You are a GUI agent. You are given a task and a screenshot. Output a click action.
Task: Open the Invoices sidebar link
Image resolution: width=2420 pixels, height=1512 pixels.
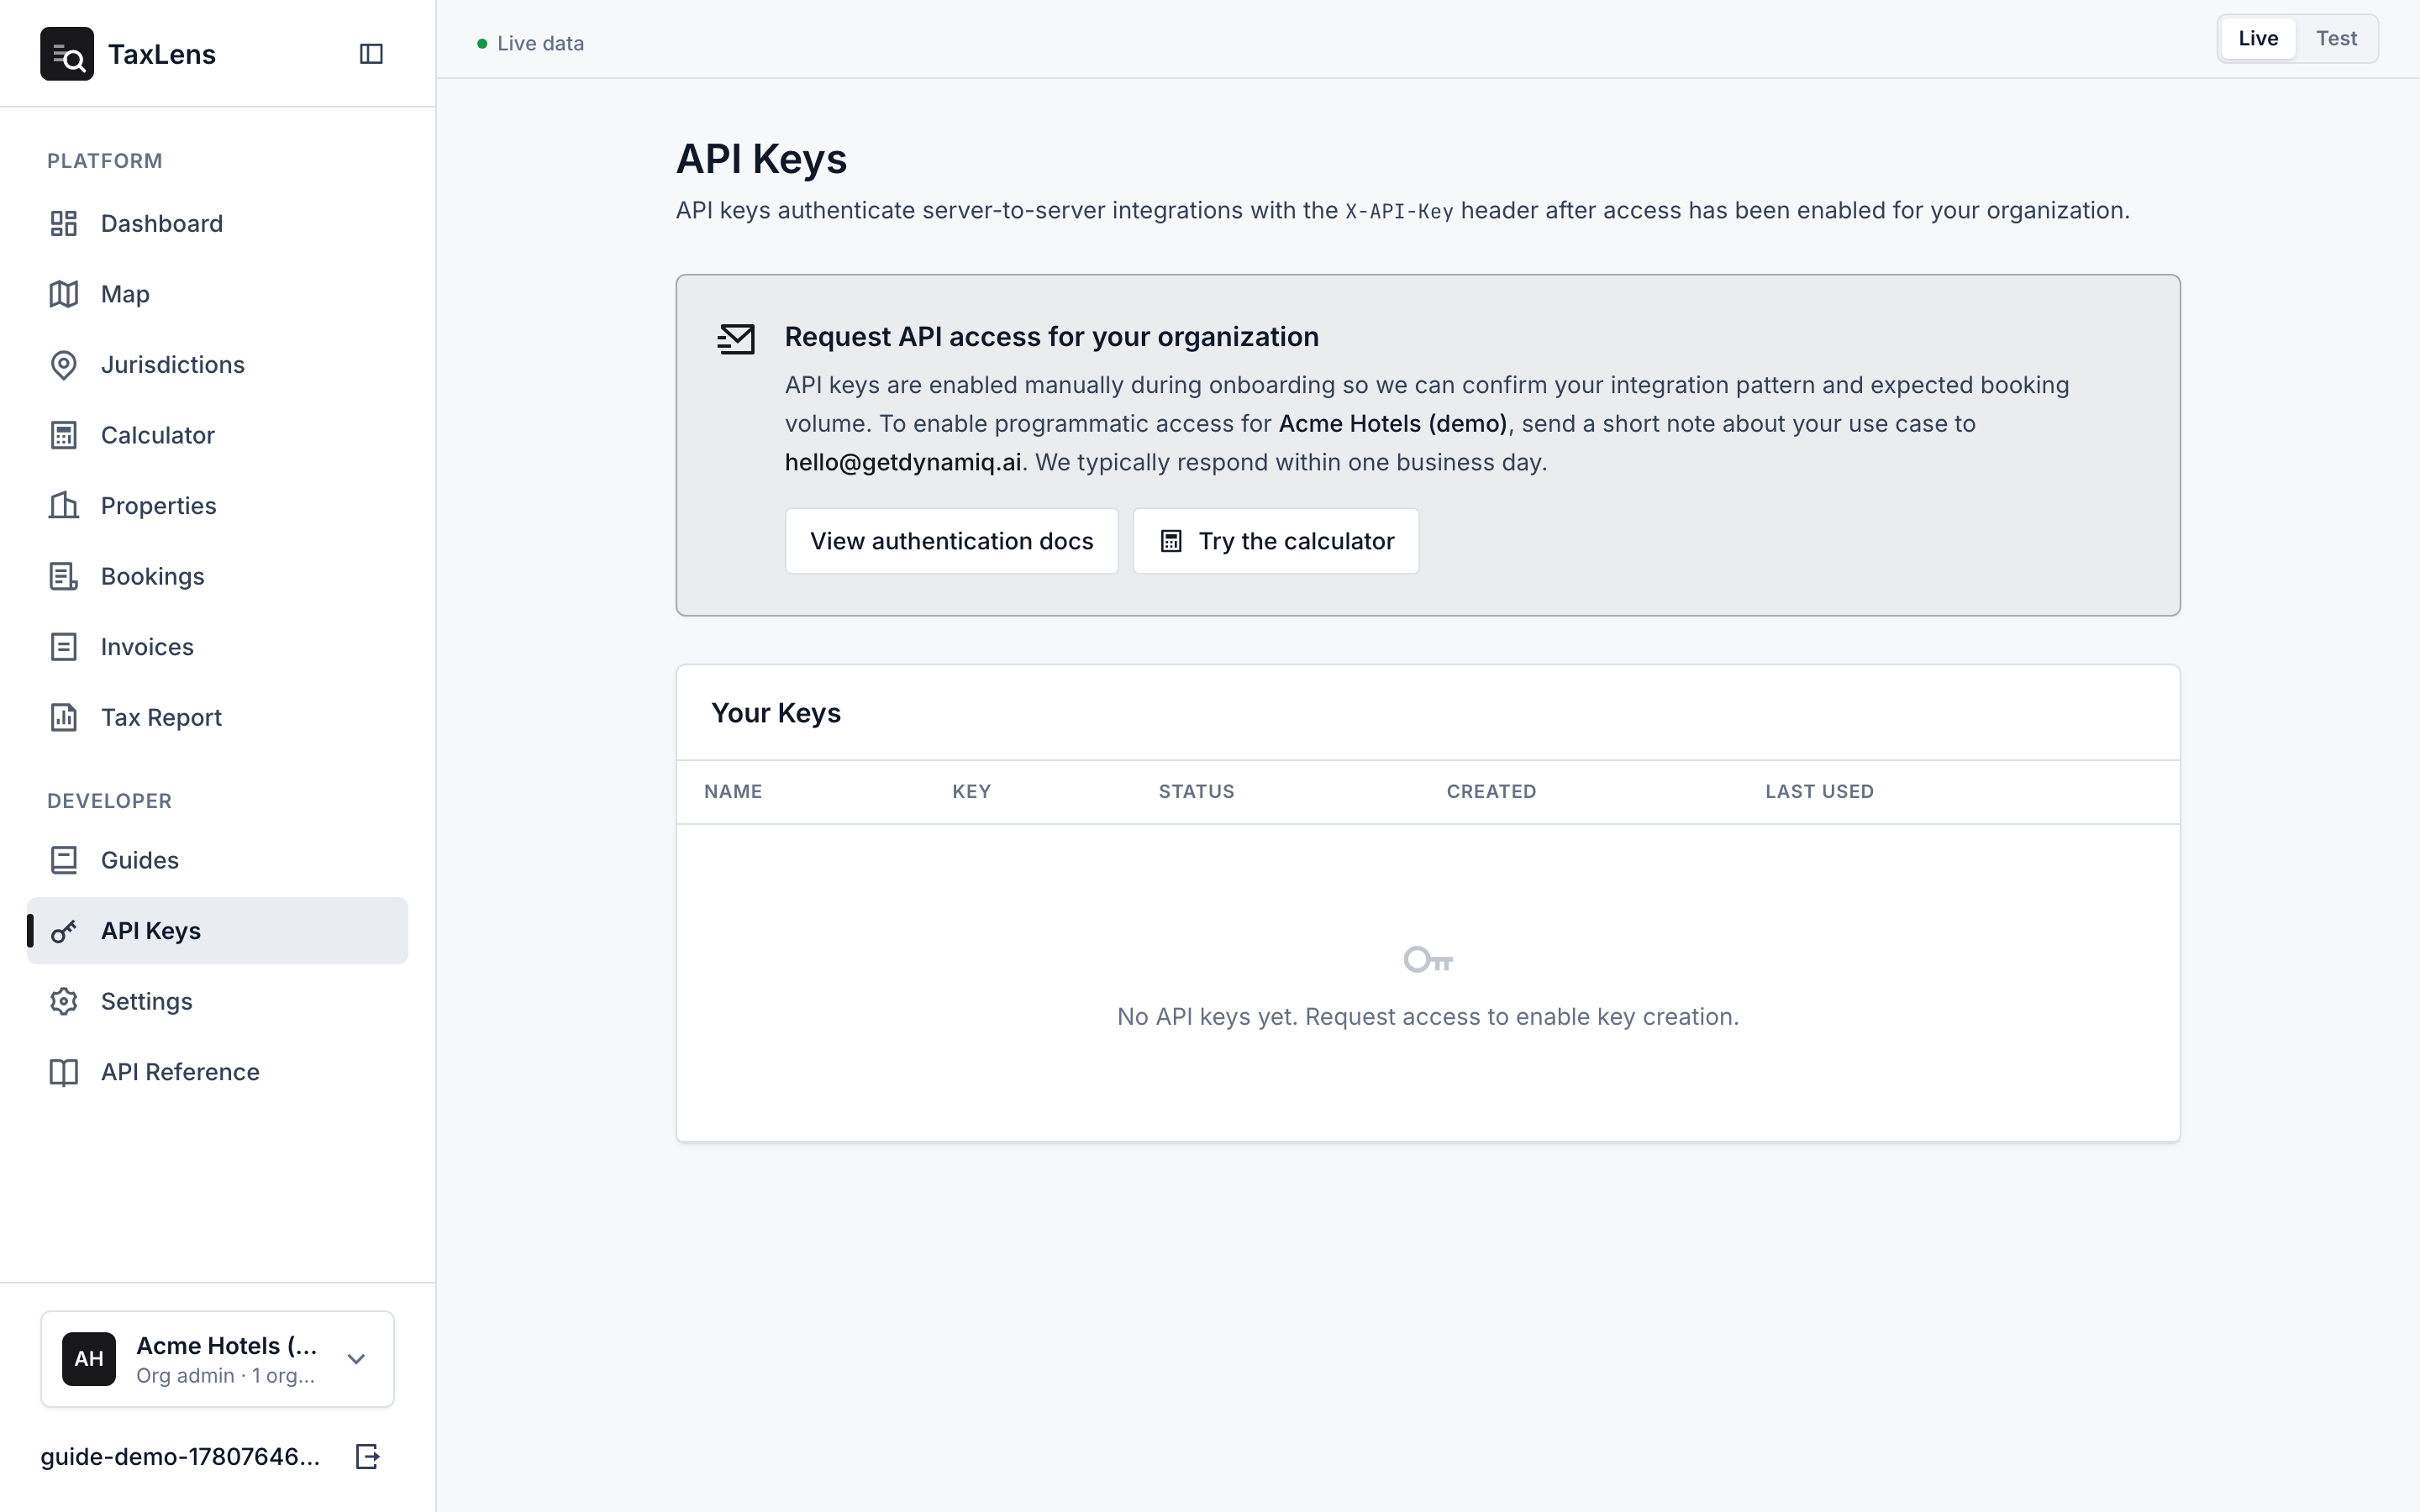(x=217, y=647)
